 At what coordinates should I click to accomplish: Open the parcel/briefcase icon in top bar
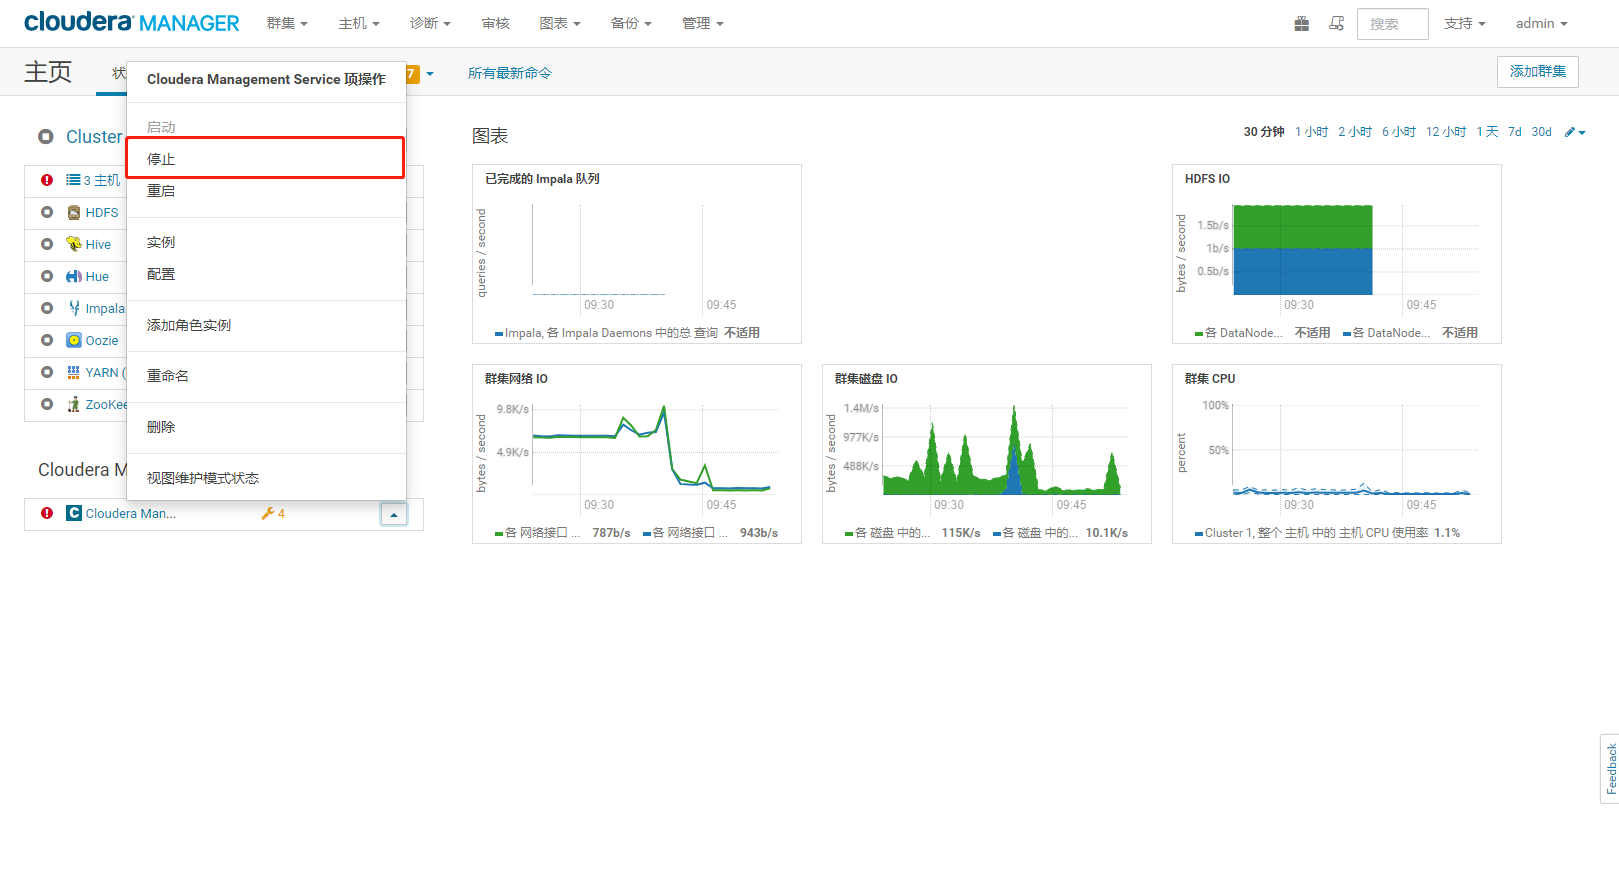[1301, 23]
